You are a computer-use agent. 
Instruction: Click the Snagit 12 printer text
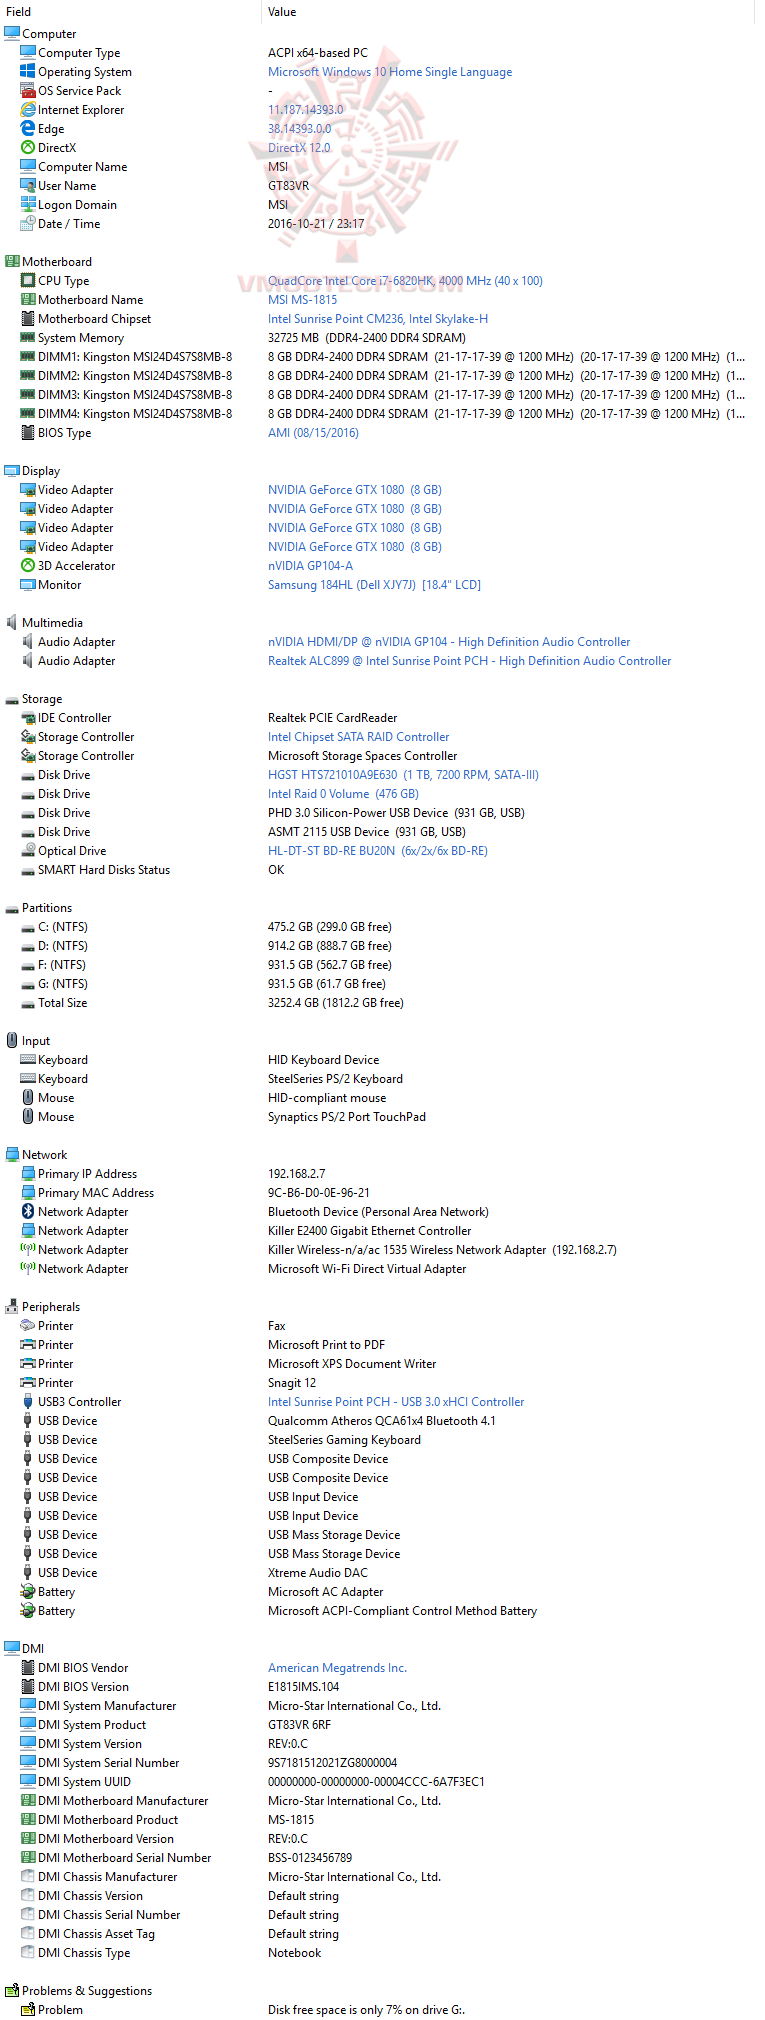click(x=292, y=1383)
